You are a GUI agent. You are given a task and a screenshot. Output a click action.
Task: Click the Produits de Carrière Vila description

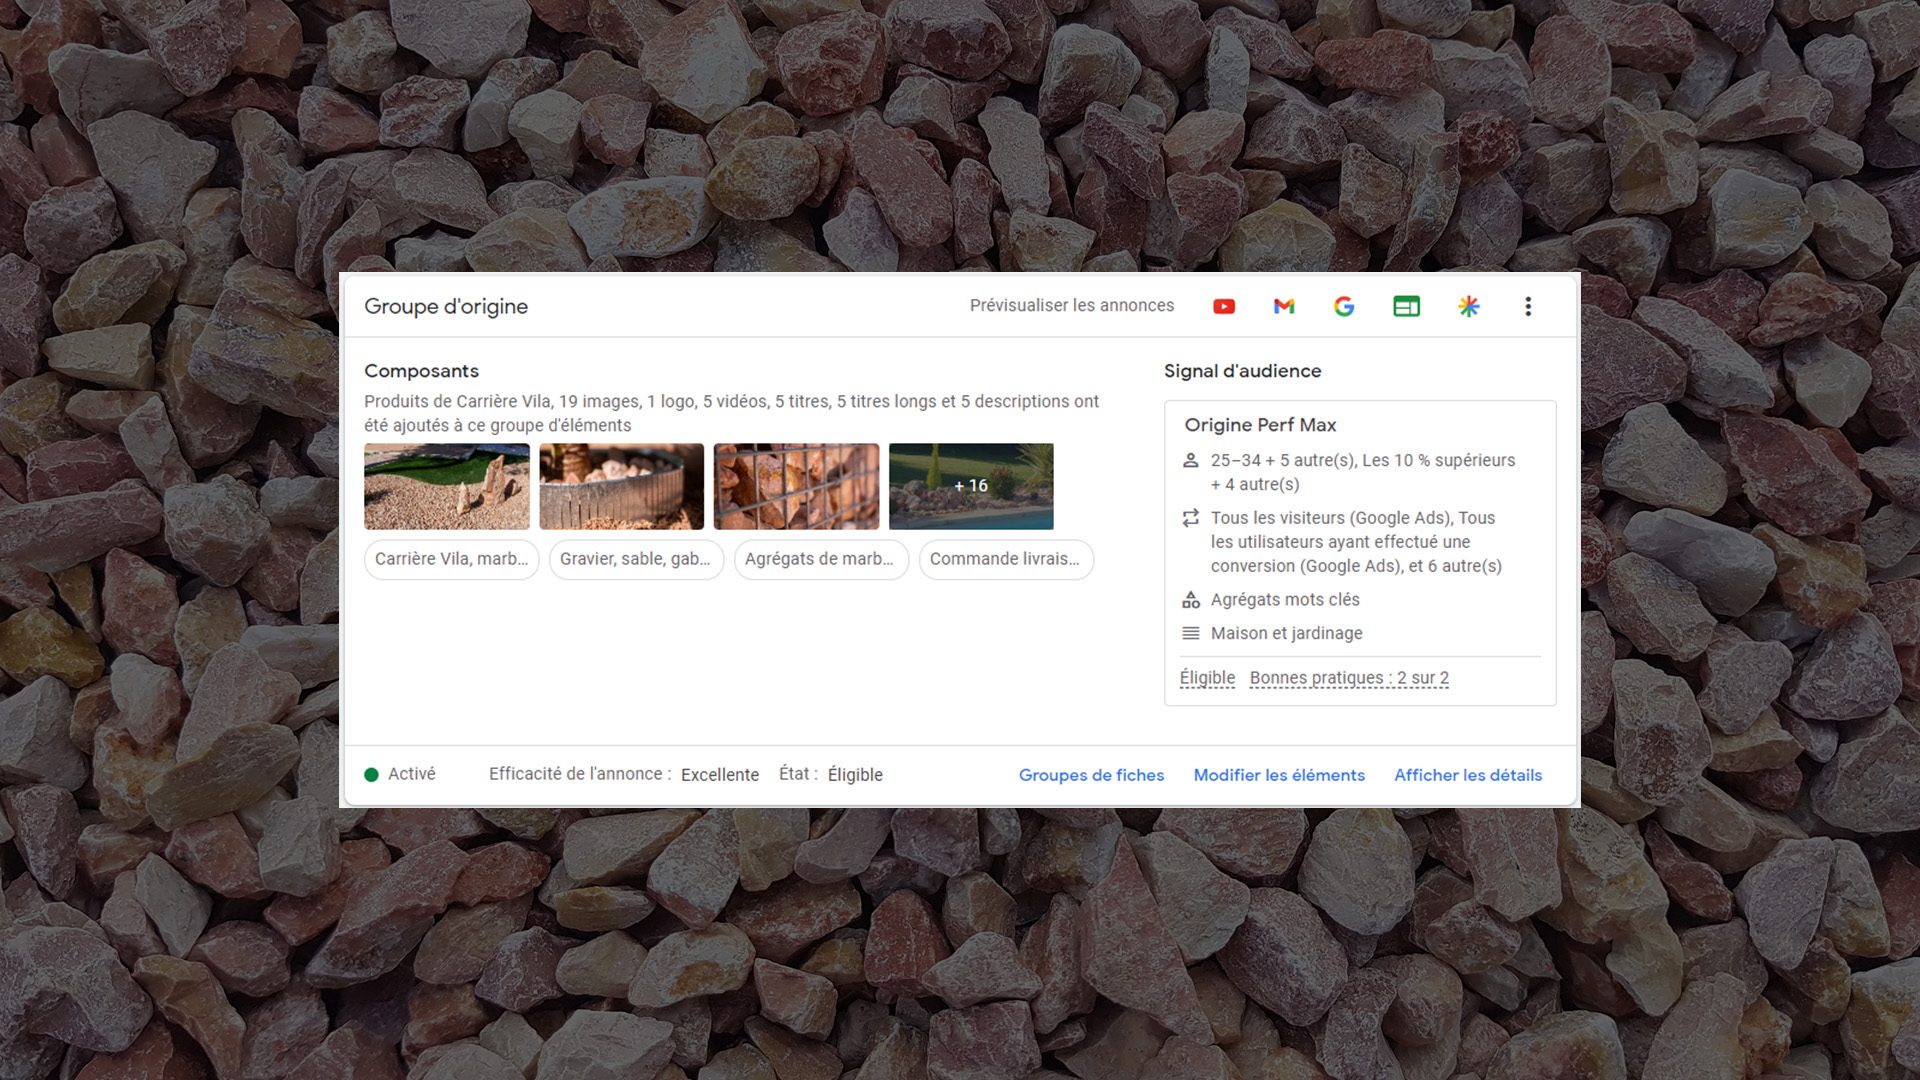click(x=731, y=414)
